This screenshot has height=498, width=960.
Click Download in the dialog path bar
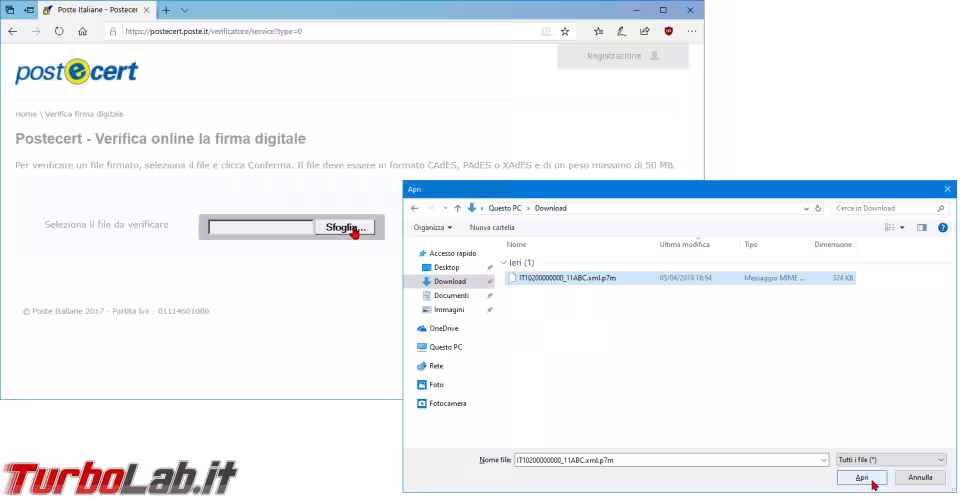[550, 208]
